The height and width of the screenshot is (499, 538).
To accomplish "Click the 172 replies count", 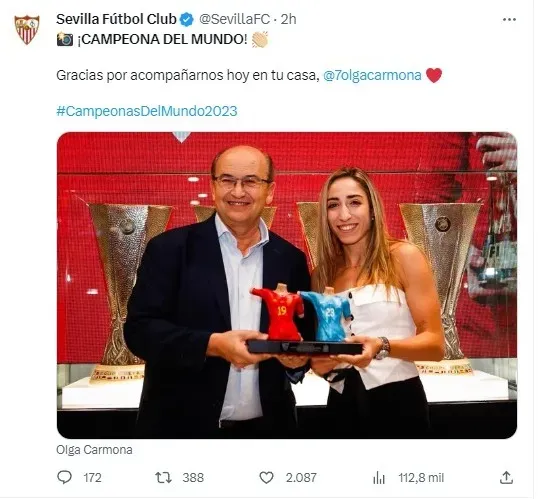I will (x=92, y=478).
